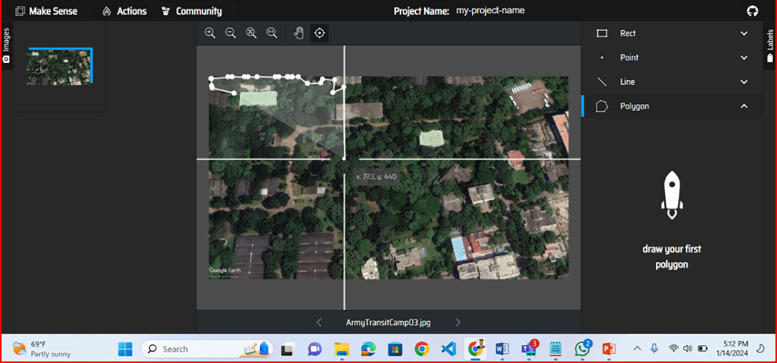Click the zoom out magnifier icon

(230, 33)
